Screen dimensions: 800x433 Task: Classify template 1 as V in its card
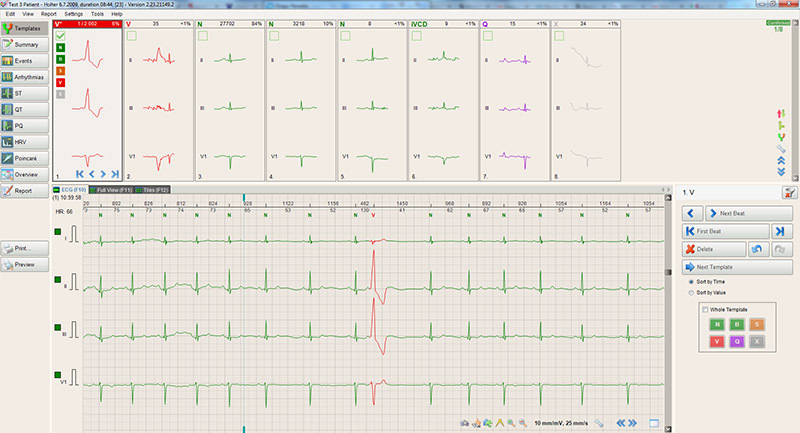[x=60, y=83]
